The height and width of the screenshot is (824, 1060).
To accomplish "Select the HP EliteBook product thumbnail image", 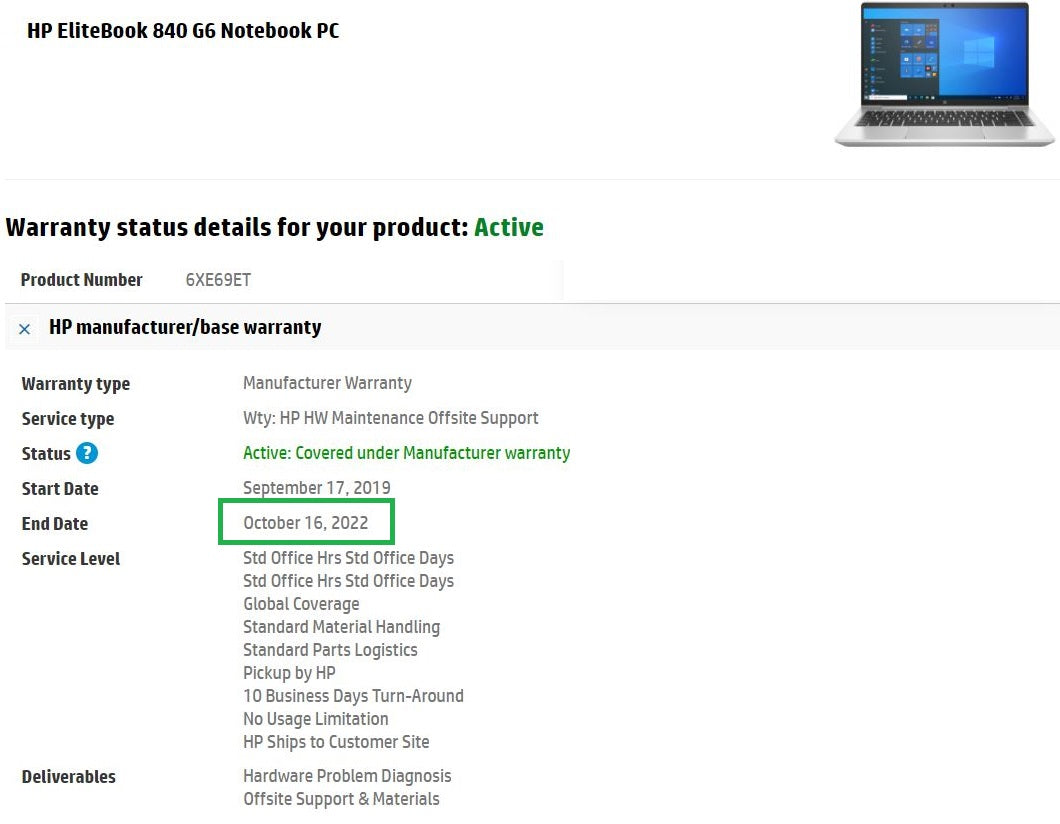I will click(943, 75).
